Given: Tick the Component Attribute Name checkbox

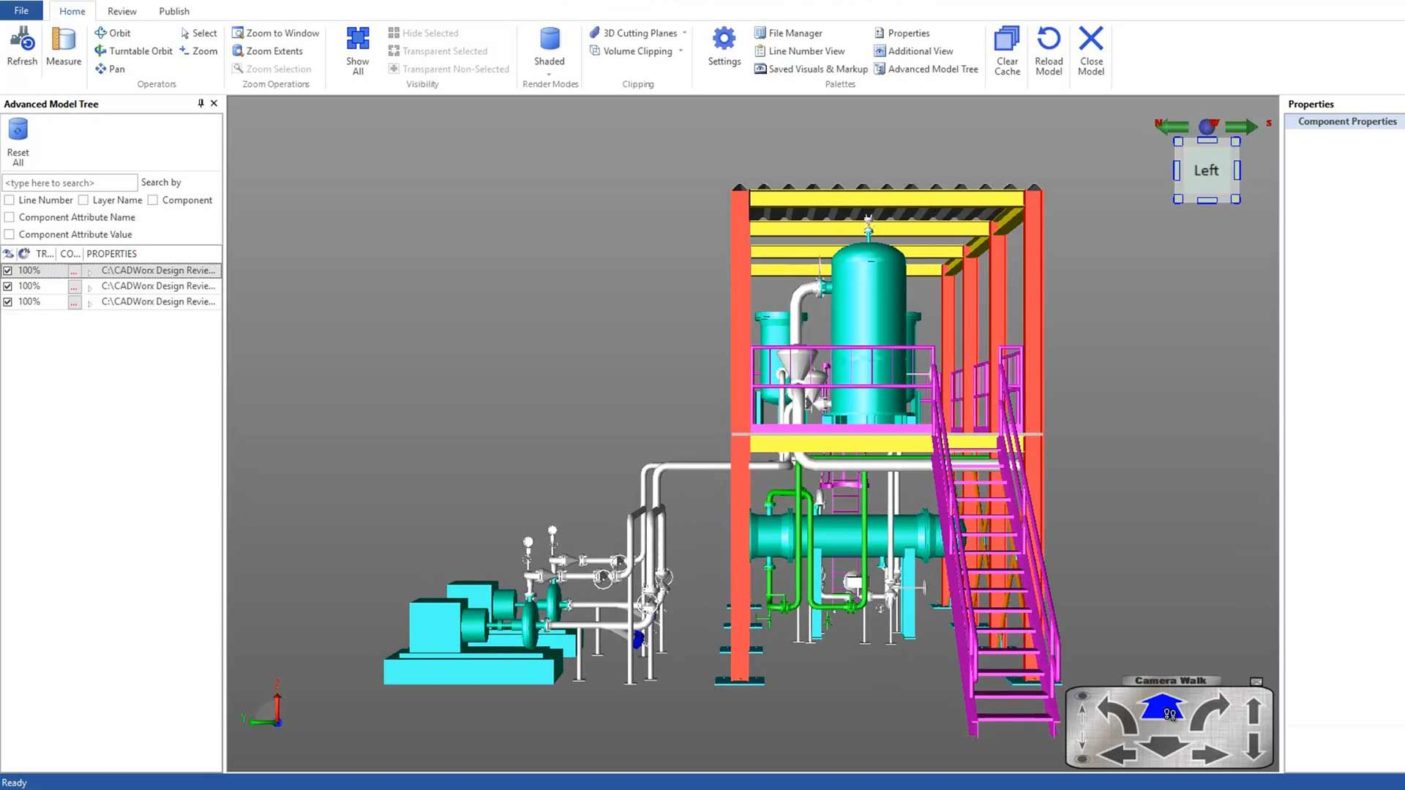Looking at the screenshot, I should [x=10, y=217].
